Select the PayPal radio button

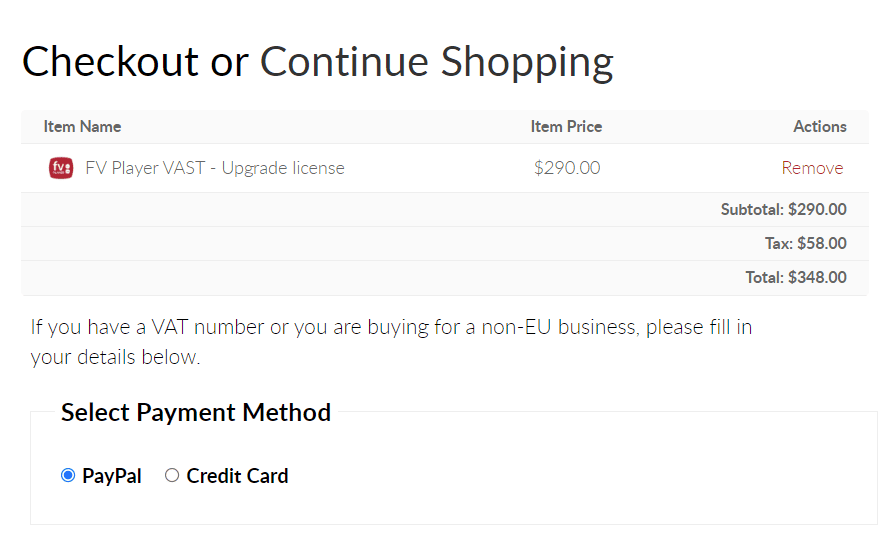(68, 475)
